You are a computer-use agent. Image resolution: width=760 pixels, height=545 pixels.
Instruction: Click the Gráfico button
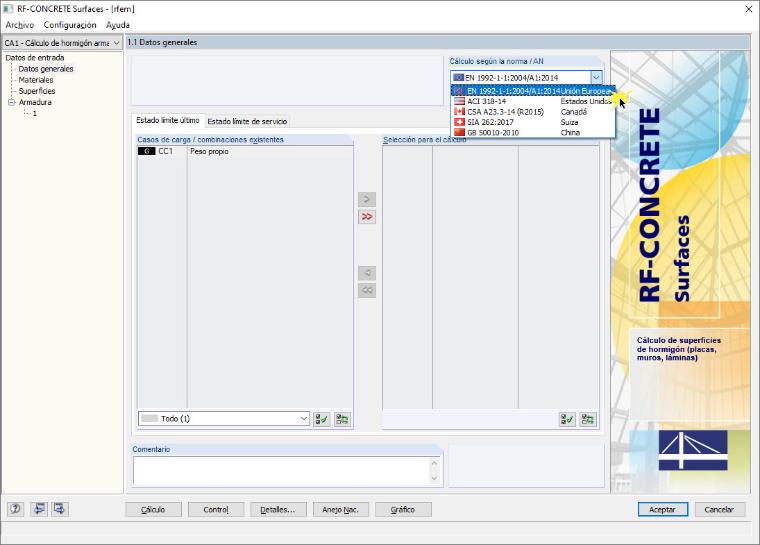[x=403, y=510]
